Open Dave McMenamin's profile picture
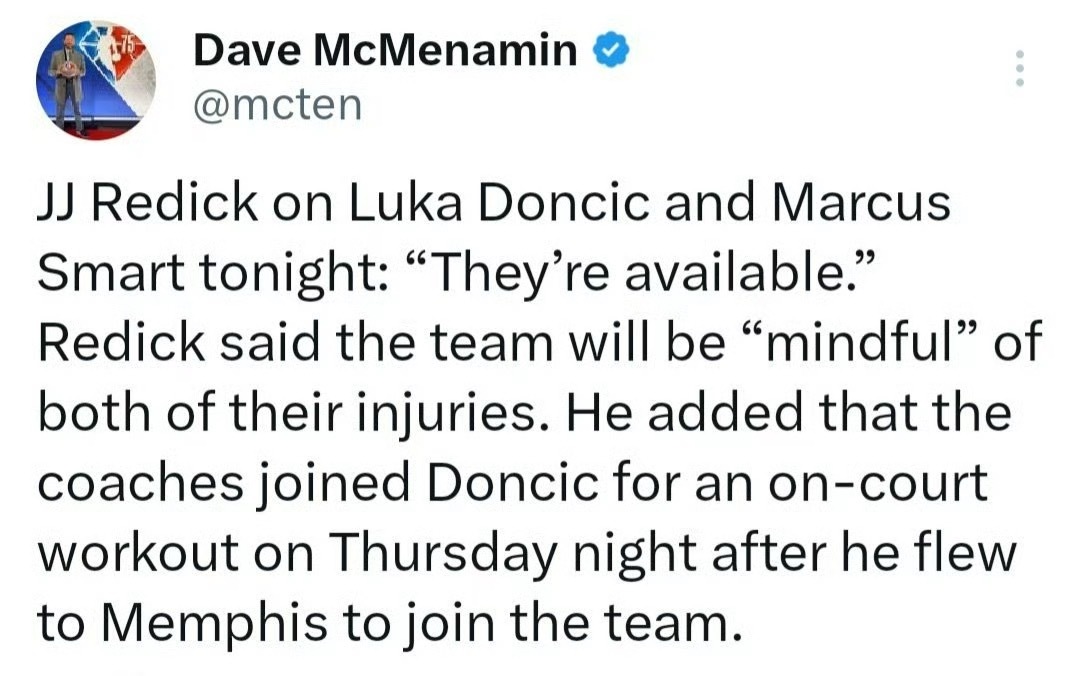 tap(96, 80)
